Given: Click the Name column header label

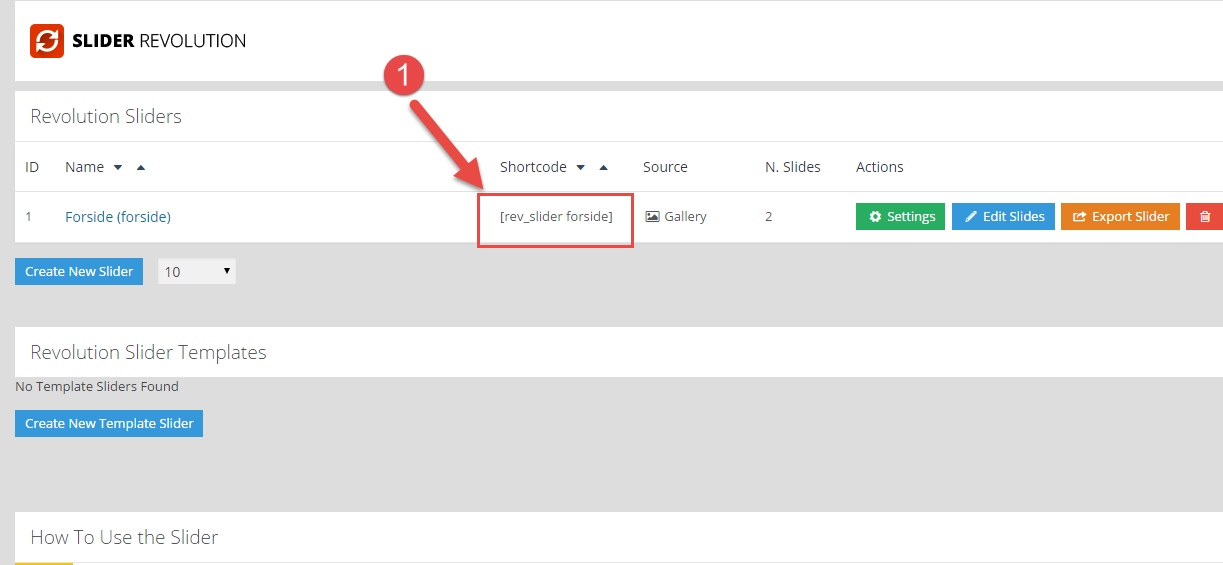Looking at the screenshot, I should [x=84, y=167].
